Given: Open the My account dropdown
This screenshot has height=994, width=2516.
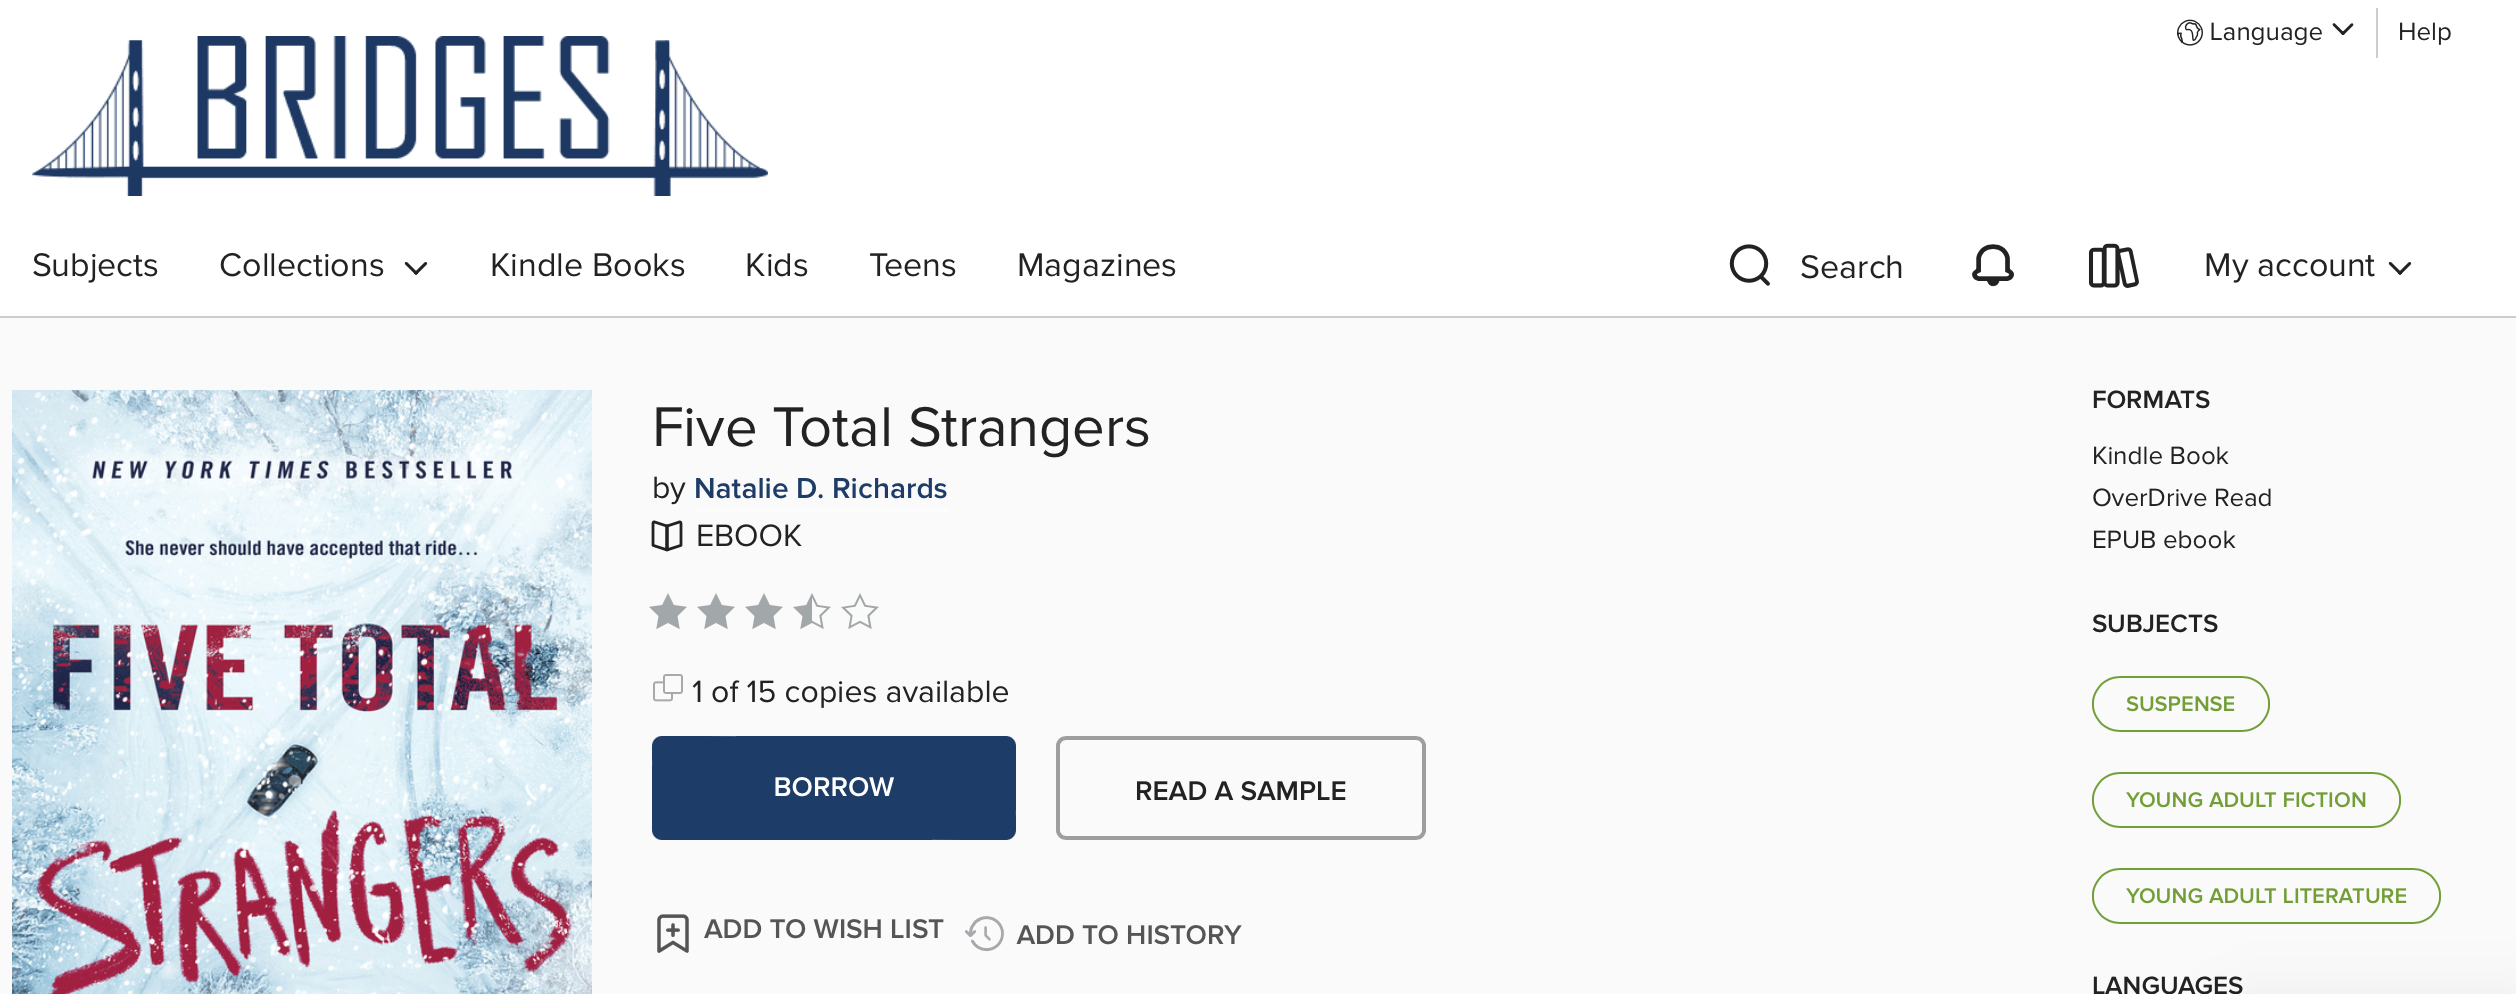Looking at the screenshot, I should 2308,266.
